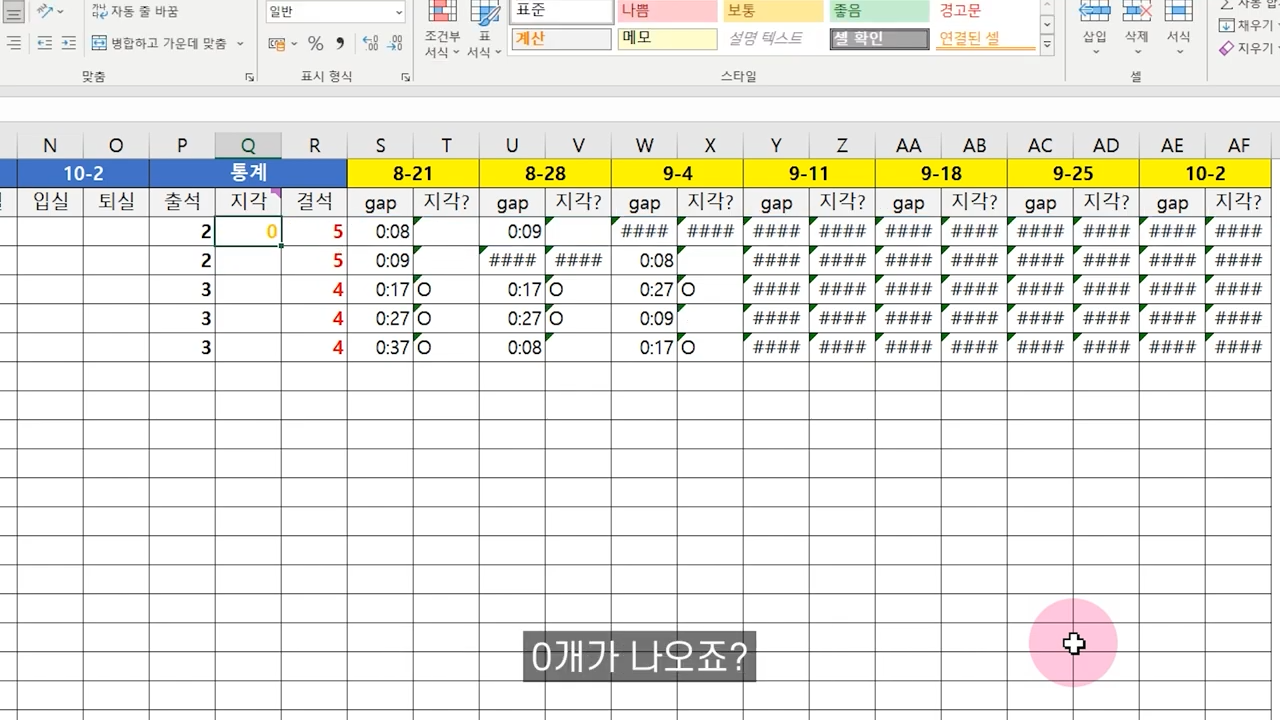This screenshot has height=720, width=1280.
Task: Open the number format combo box (일반)
Action: coord(335,12)
